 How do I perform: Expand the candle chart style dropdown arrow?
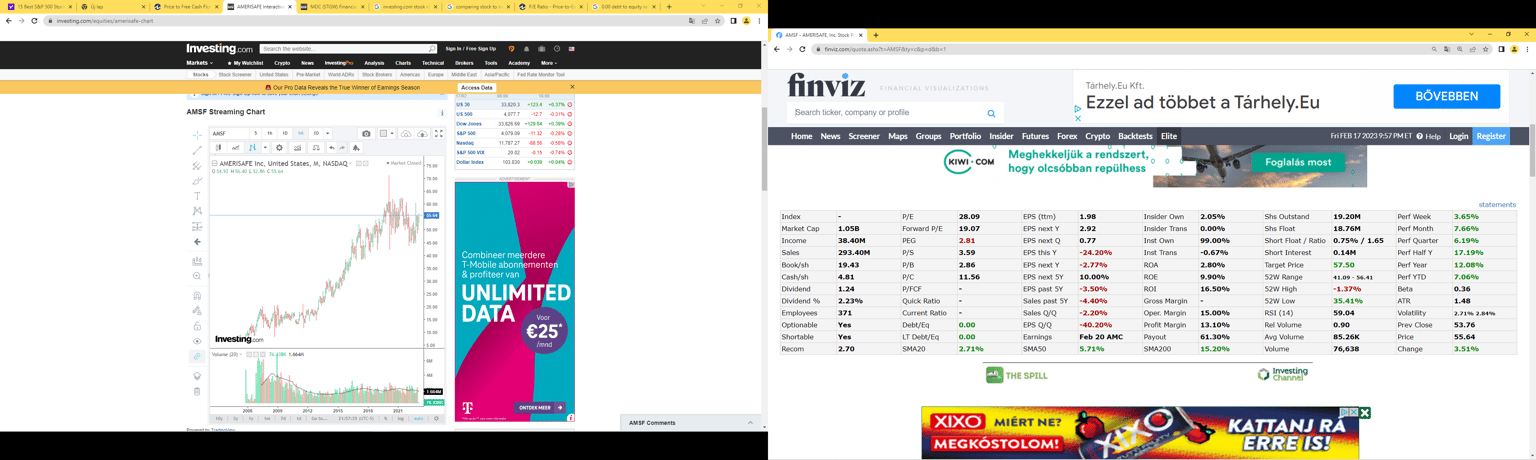coord(265,148)
